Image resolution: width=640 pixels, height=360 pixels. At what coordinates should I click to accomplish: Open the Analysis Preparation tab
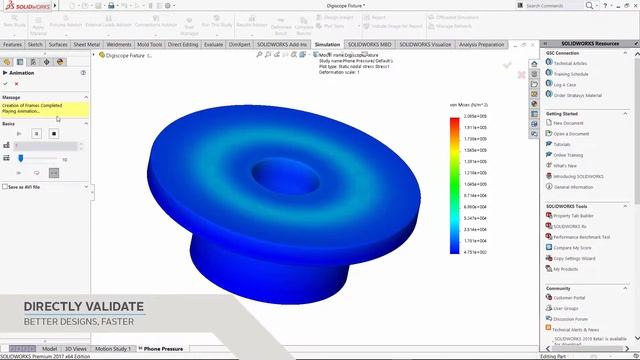(482, 44)
